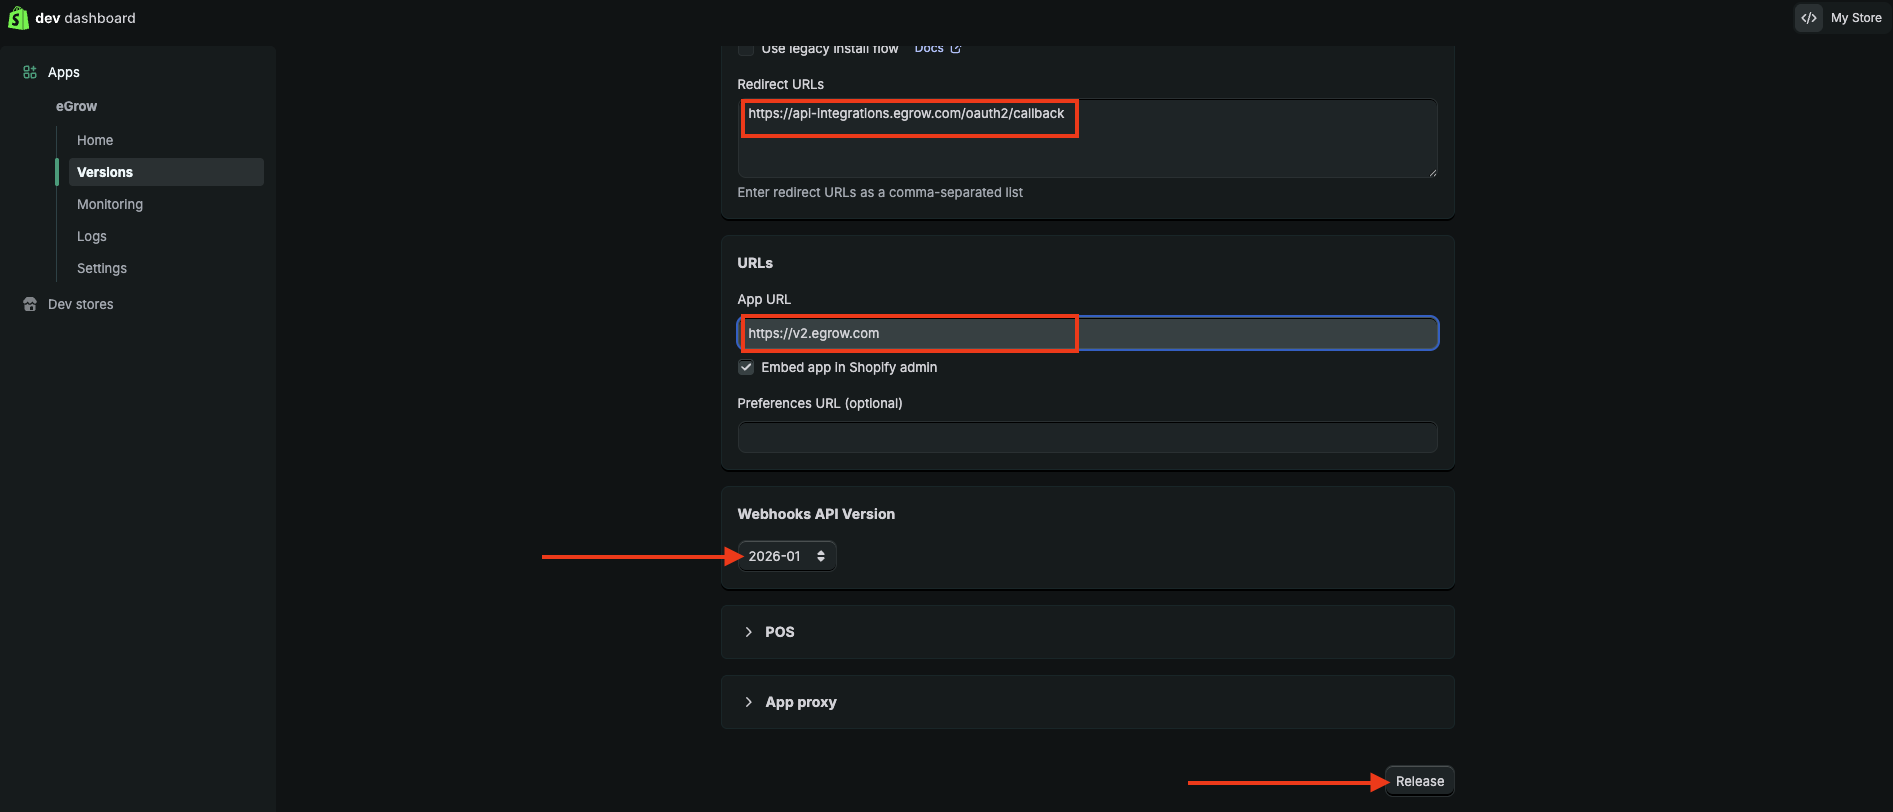Go to Logs in the sidebar
The width and height of the screenshot is (1893, 812).
pos(92,236)
